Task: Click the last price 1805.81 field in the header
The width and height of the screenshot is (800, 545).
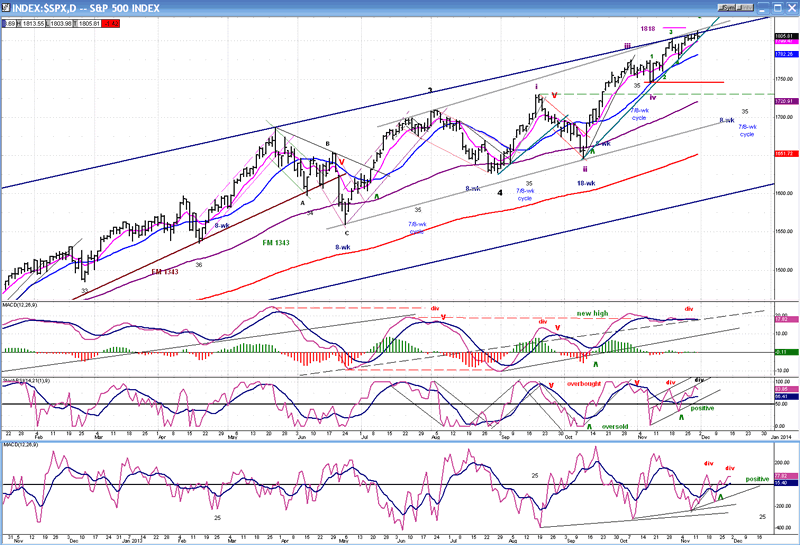Action: click(x=87, y=23)
